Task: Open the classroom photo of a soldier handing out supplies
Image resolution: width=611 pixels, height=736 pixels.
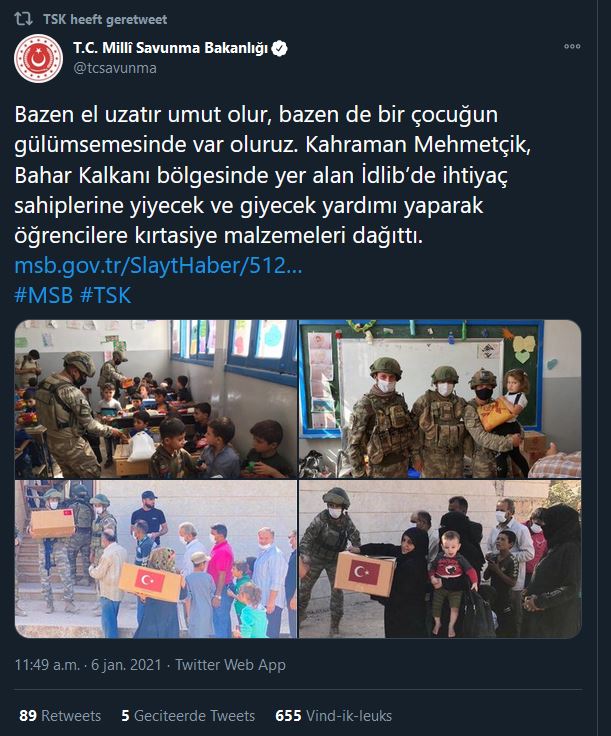Action: point(156,399)
